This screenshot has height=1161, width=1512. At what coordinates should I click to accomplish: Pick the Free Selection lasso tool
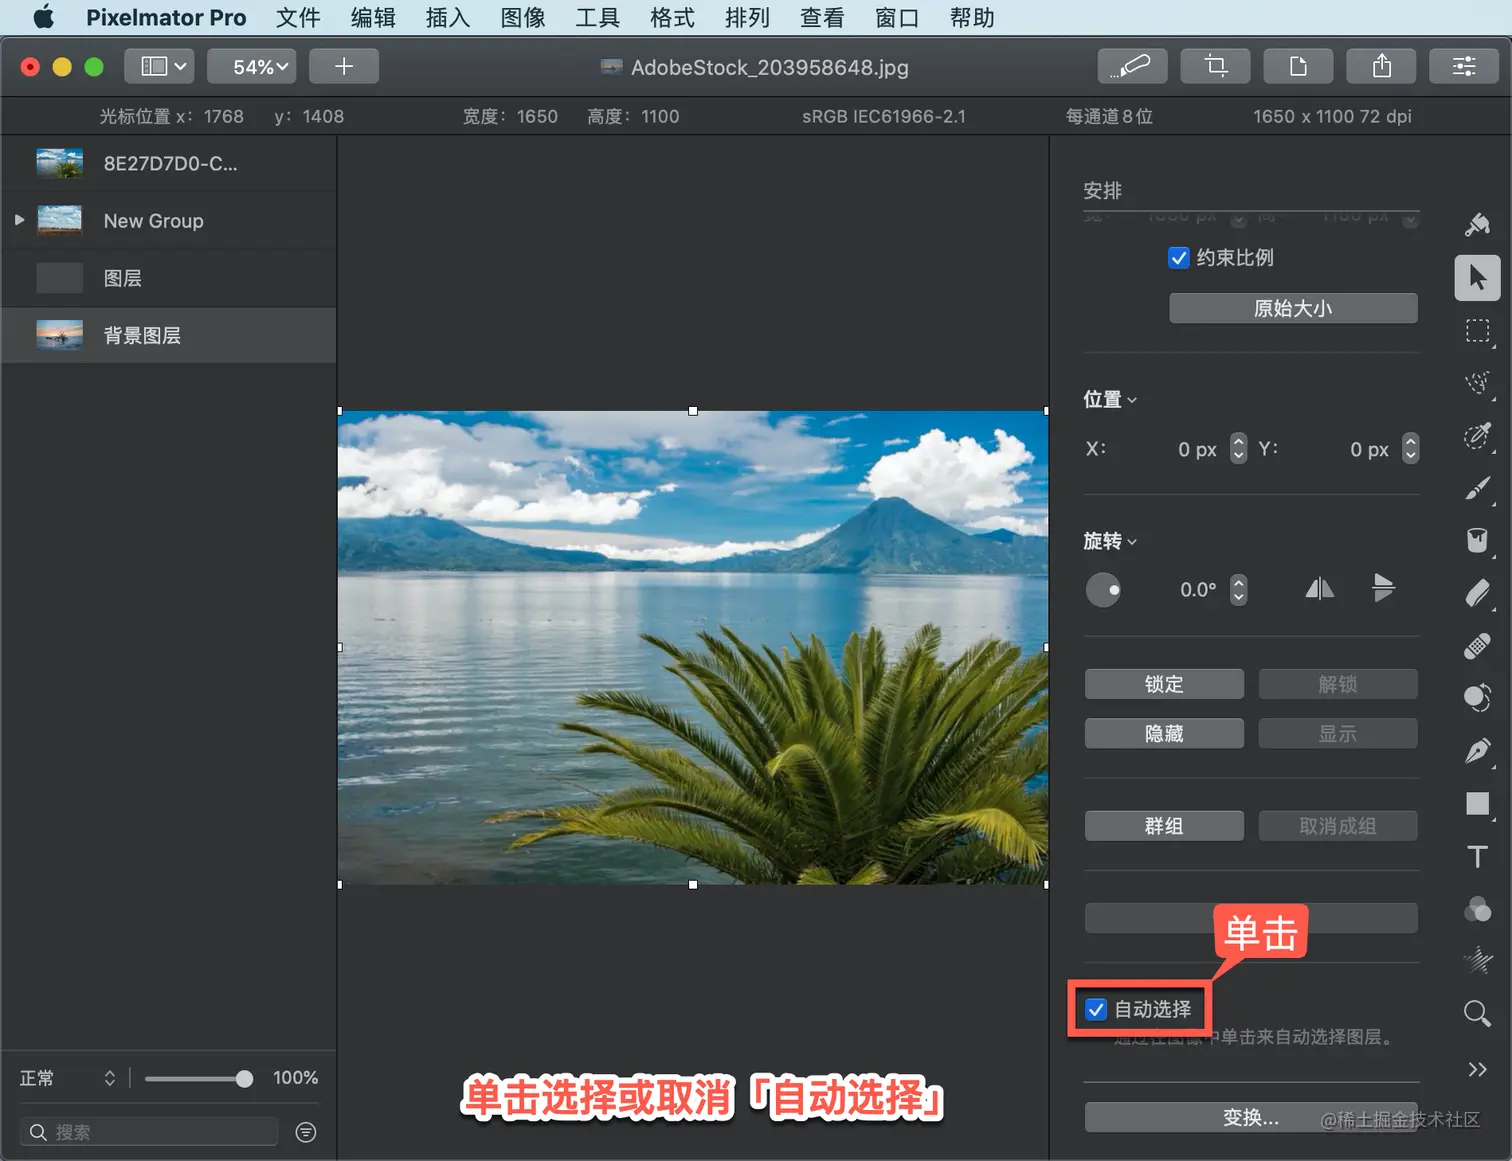click(x=1477, y=383)
